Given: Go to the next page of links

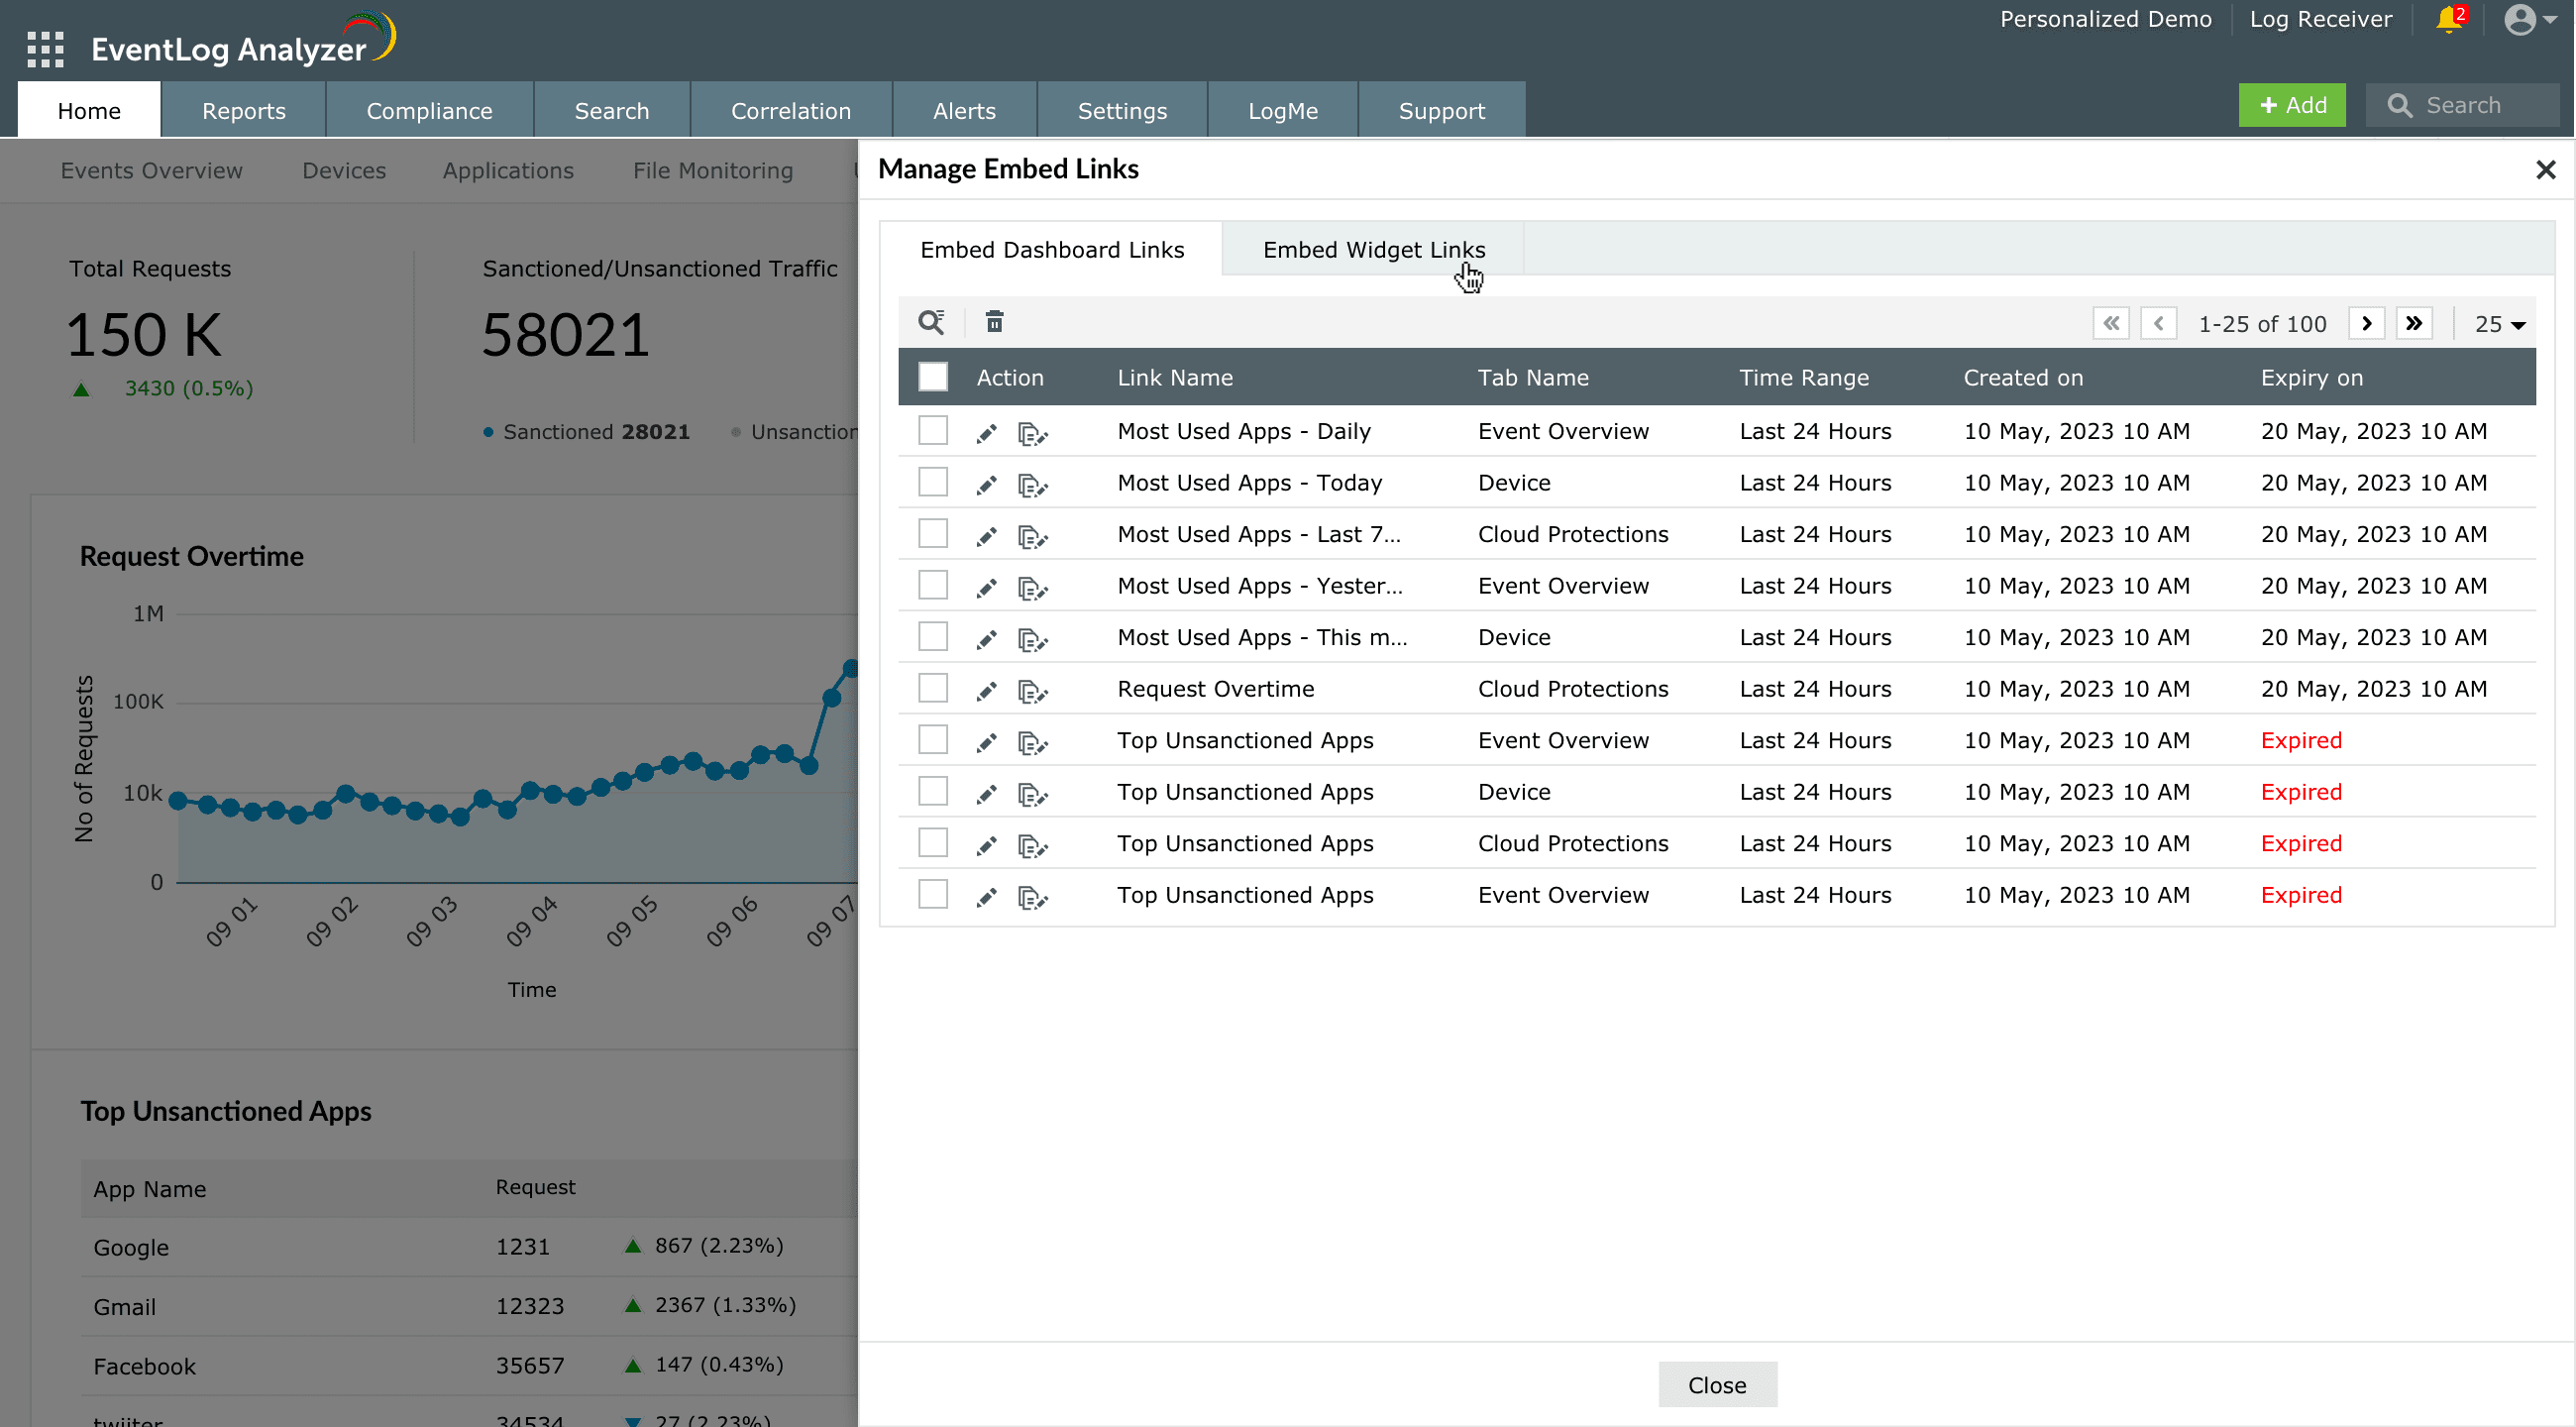Looking at the screenshot, I should point(2366,323).
